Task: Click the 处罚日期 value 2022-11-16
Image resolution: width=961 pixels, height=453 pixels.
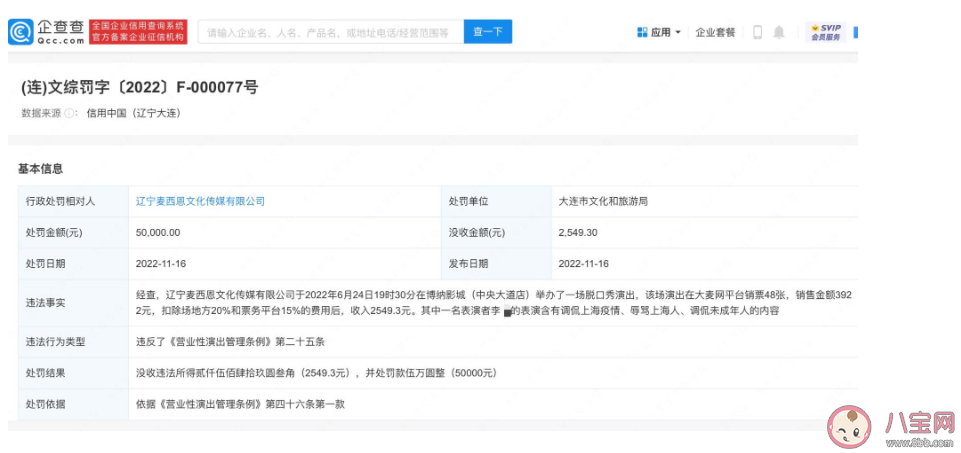Action: pos(161,264)
